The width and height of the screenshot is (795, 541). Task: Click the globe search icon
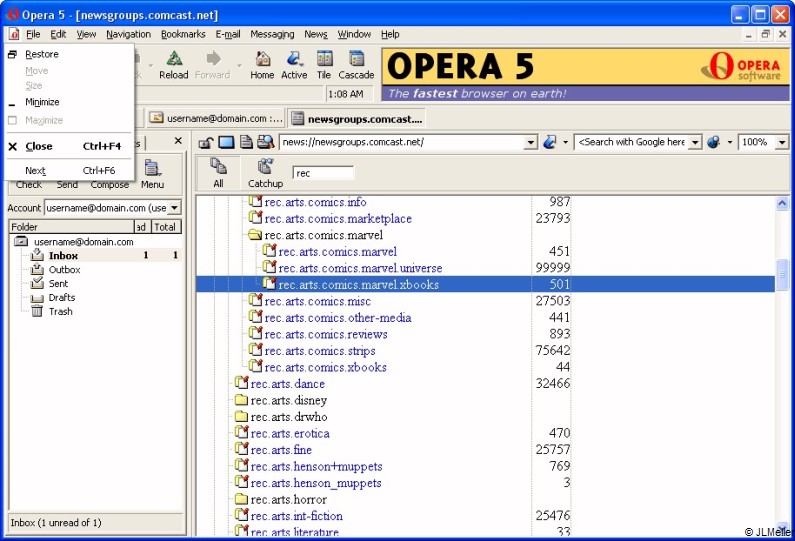714,142
